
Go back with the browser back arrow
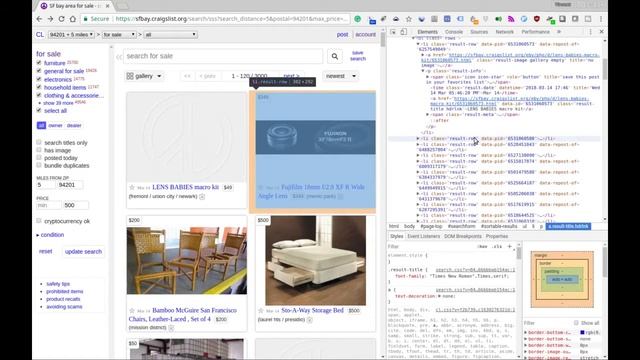[39, 19]
